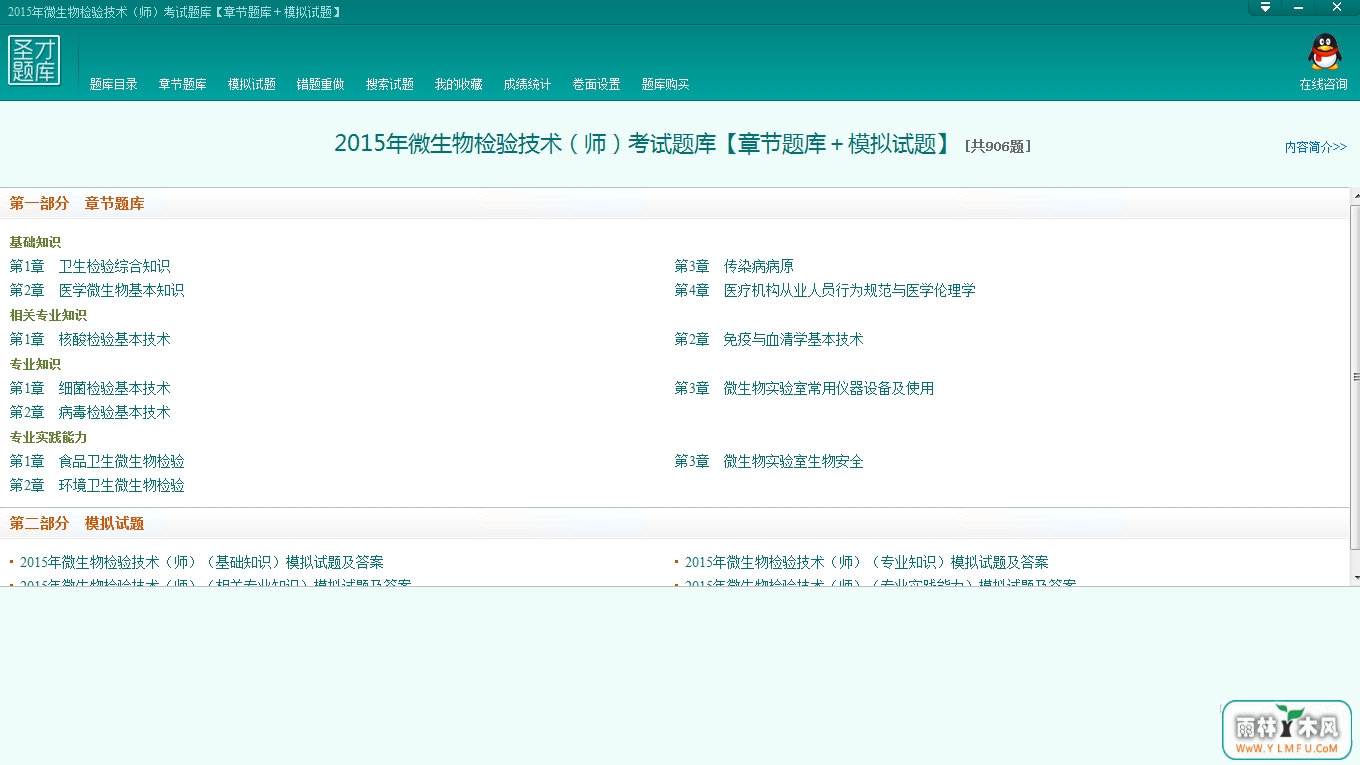
Task: Click the scrollbar down arrow
Action: click(x=1355, y=578)
